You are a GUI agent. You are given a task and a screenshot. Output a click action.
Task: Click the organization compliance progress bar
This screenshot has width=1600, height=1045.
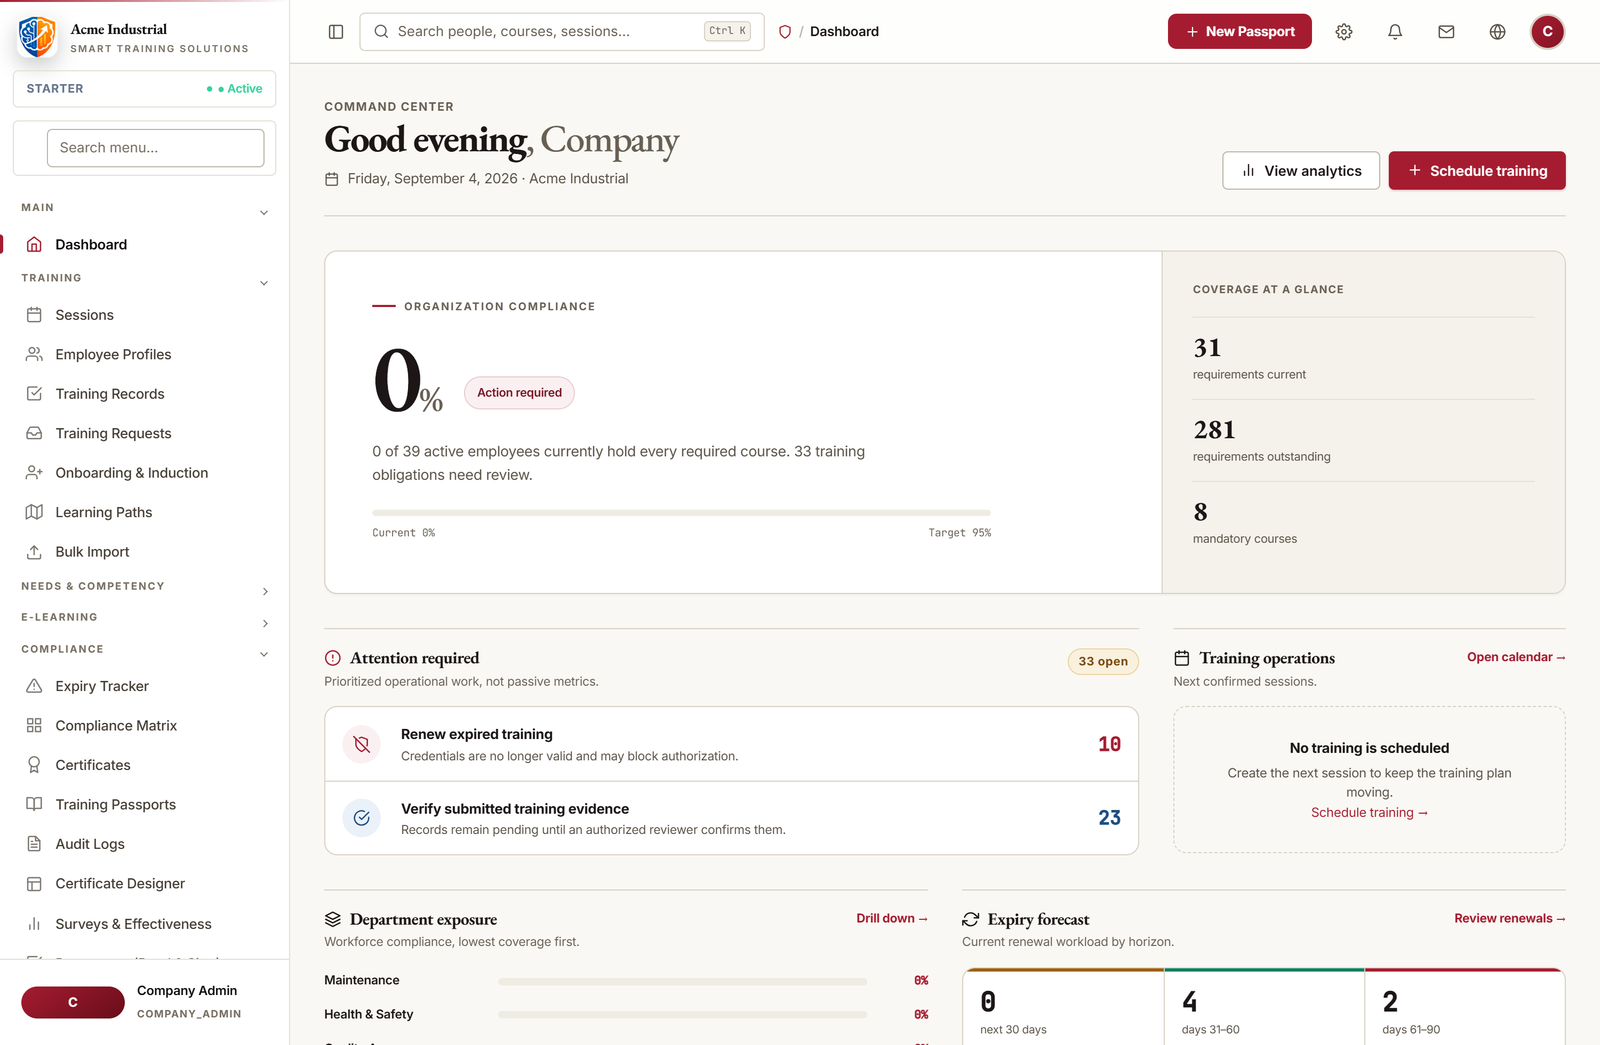point(681,513)
